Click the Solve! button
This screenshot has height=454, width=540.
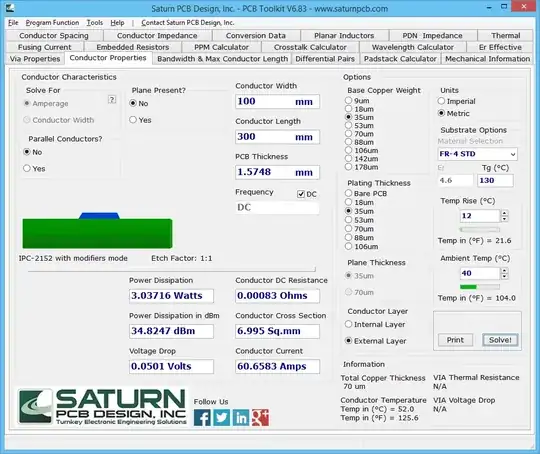tap(500, 340)
